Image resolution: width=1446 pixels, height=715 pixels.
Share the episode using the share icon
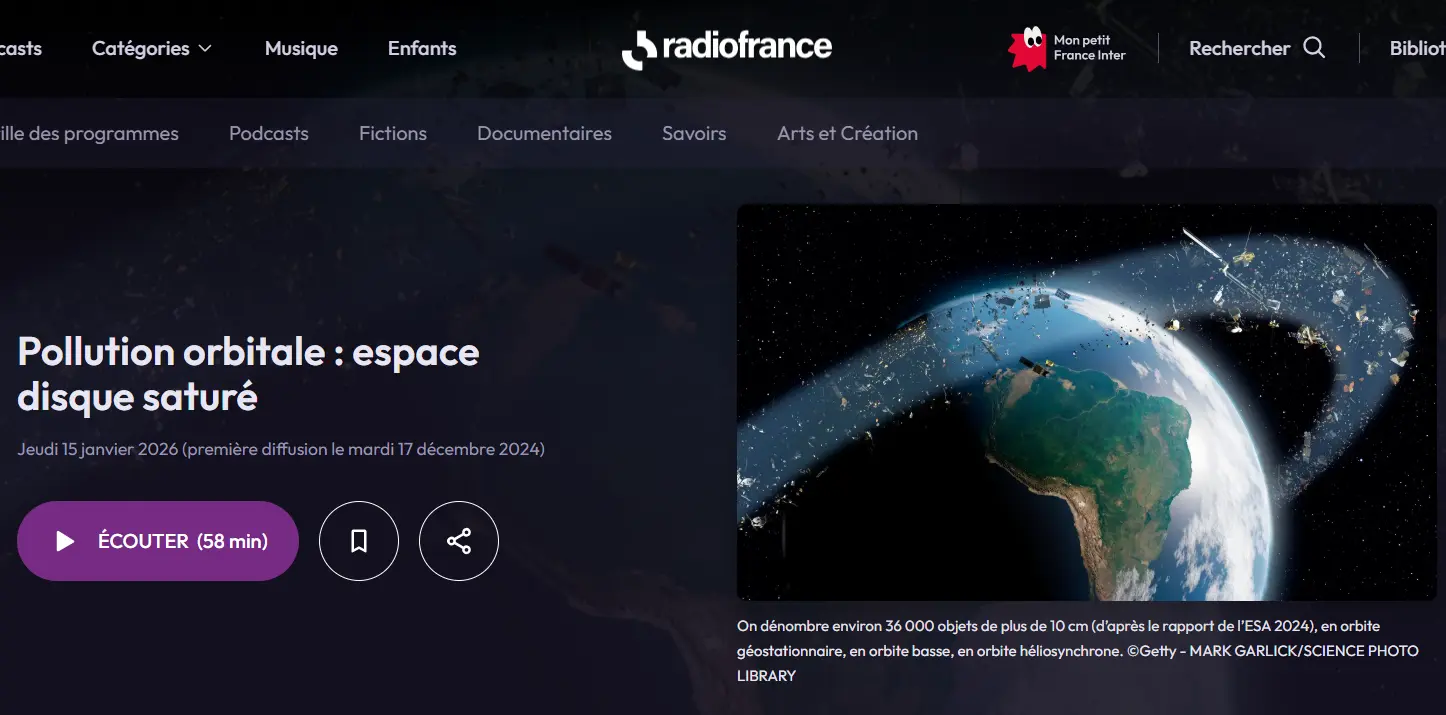[x=459, y=541]
